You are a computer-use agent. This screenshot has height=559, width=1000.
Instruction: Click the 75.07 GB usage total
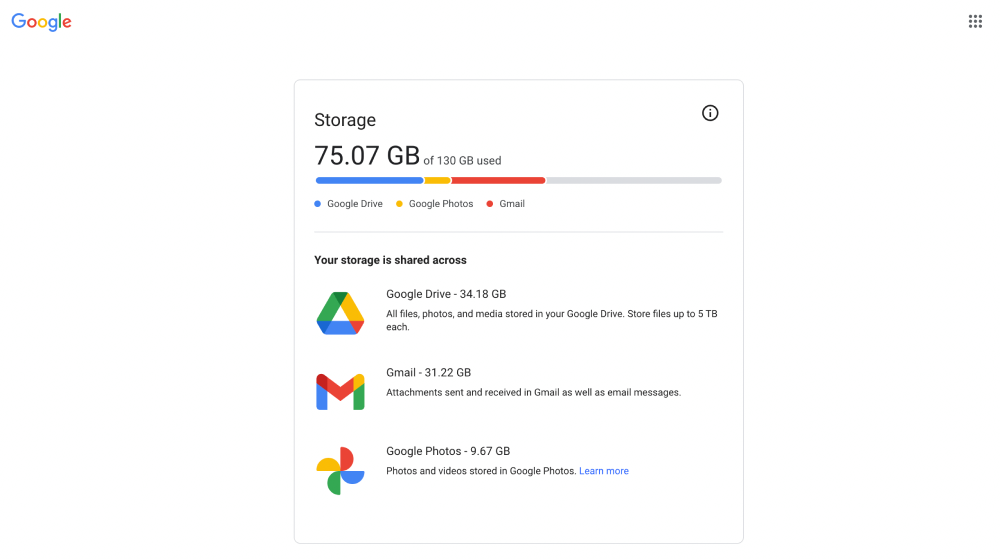(x=367, y=156)
